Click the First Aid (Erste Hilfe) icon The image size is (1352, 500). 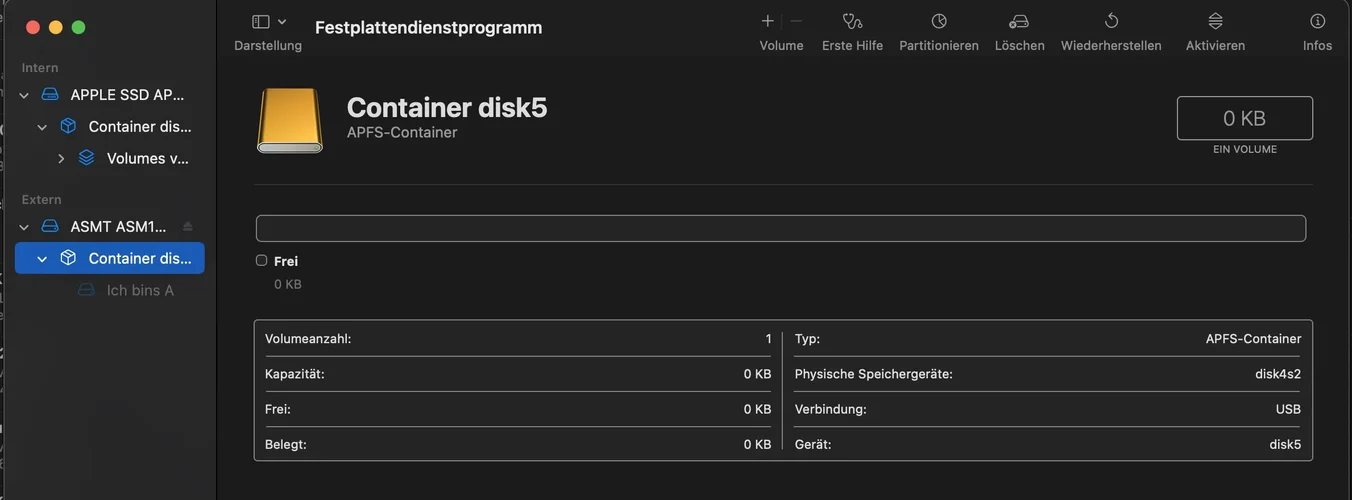852,21
